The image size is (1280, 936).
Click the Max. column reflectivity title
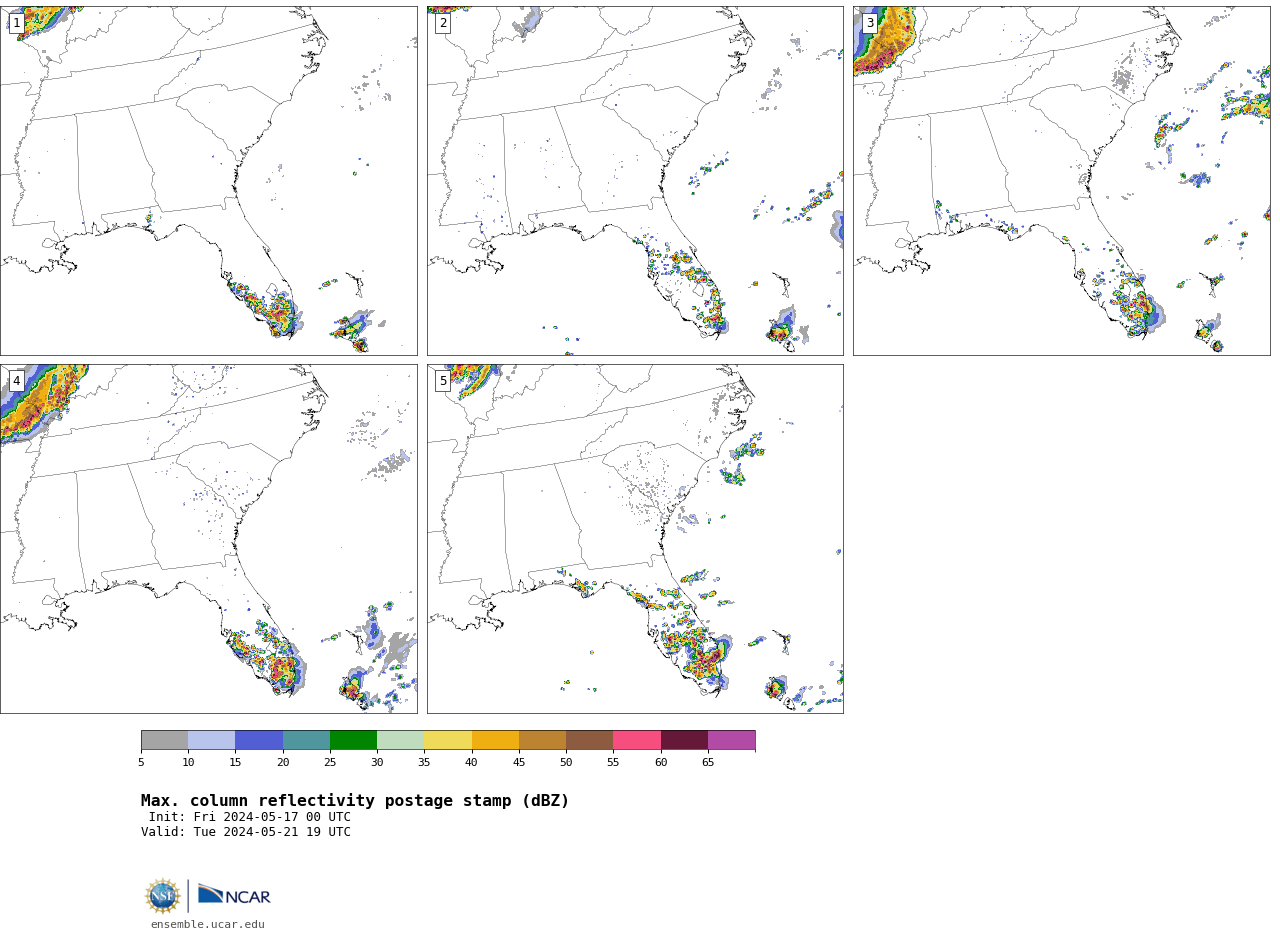355,801
